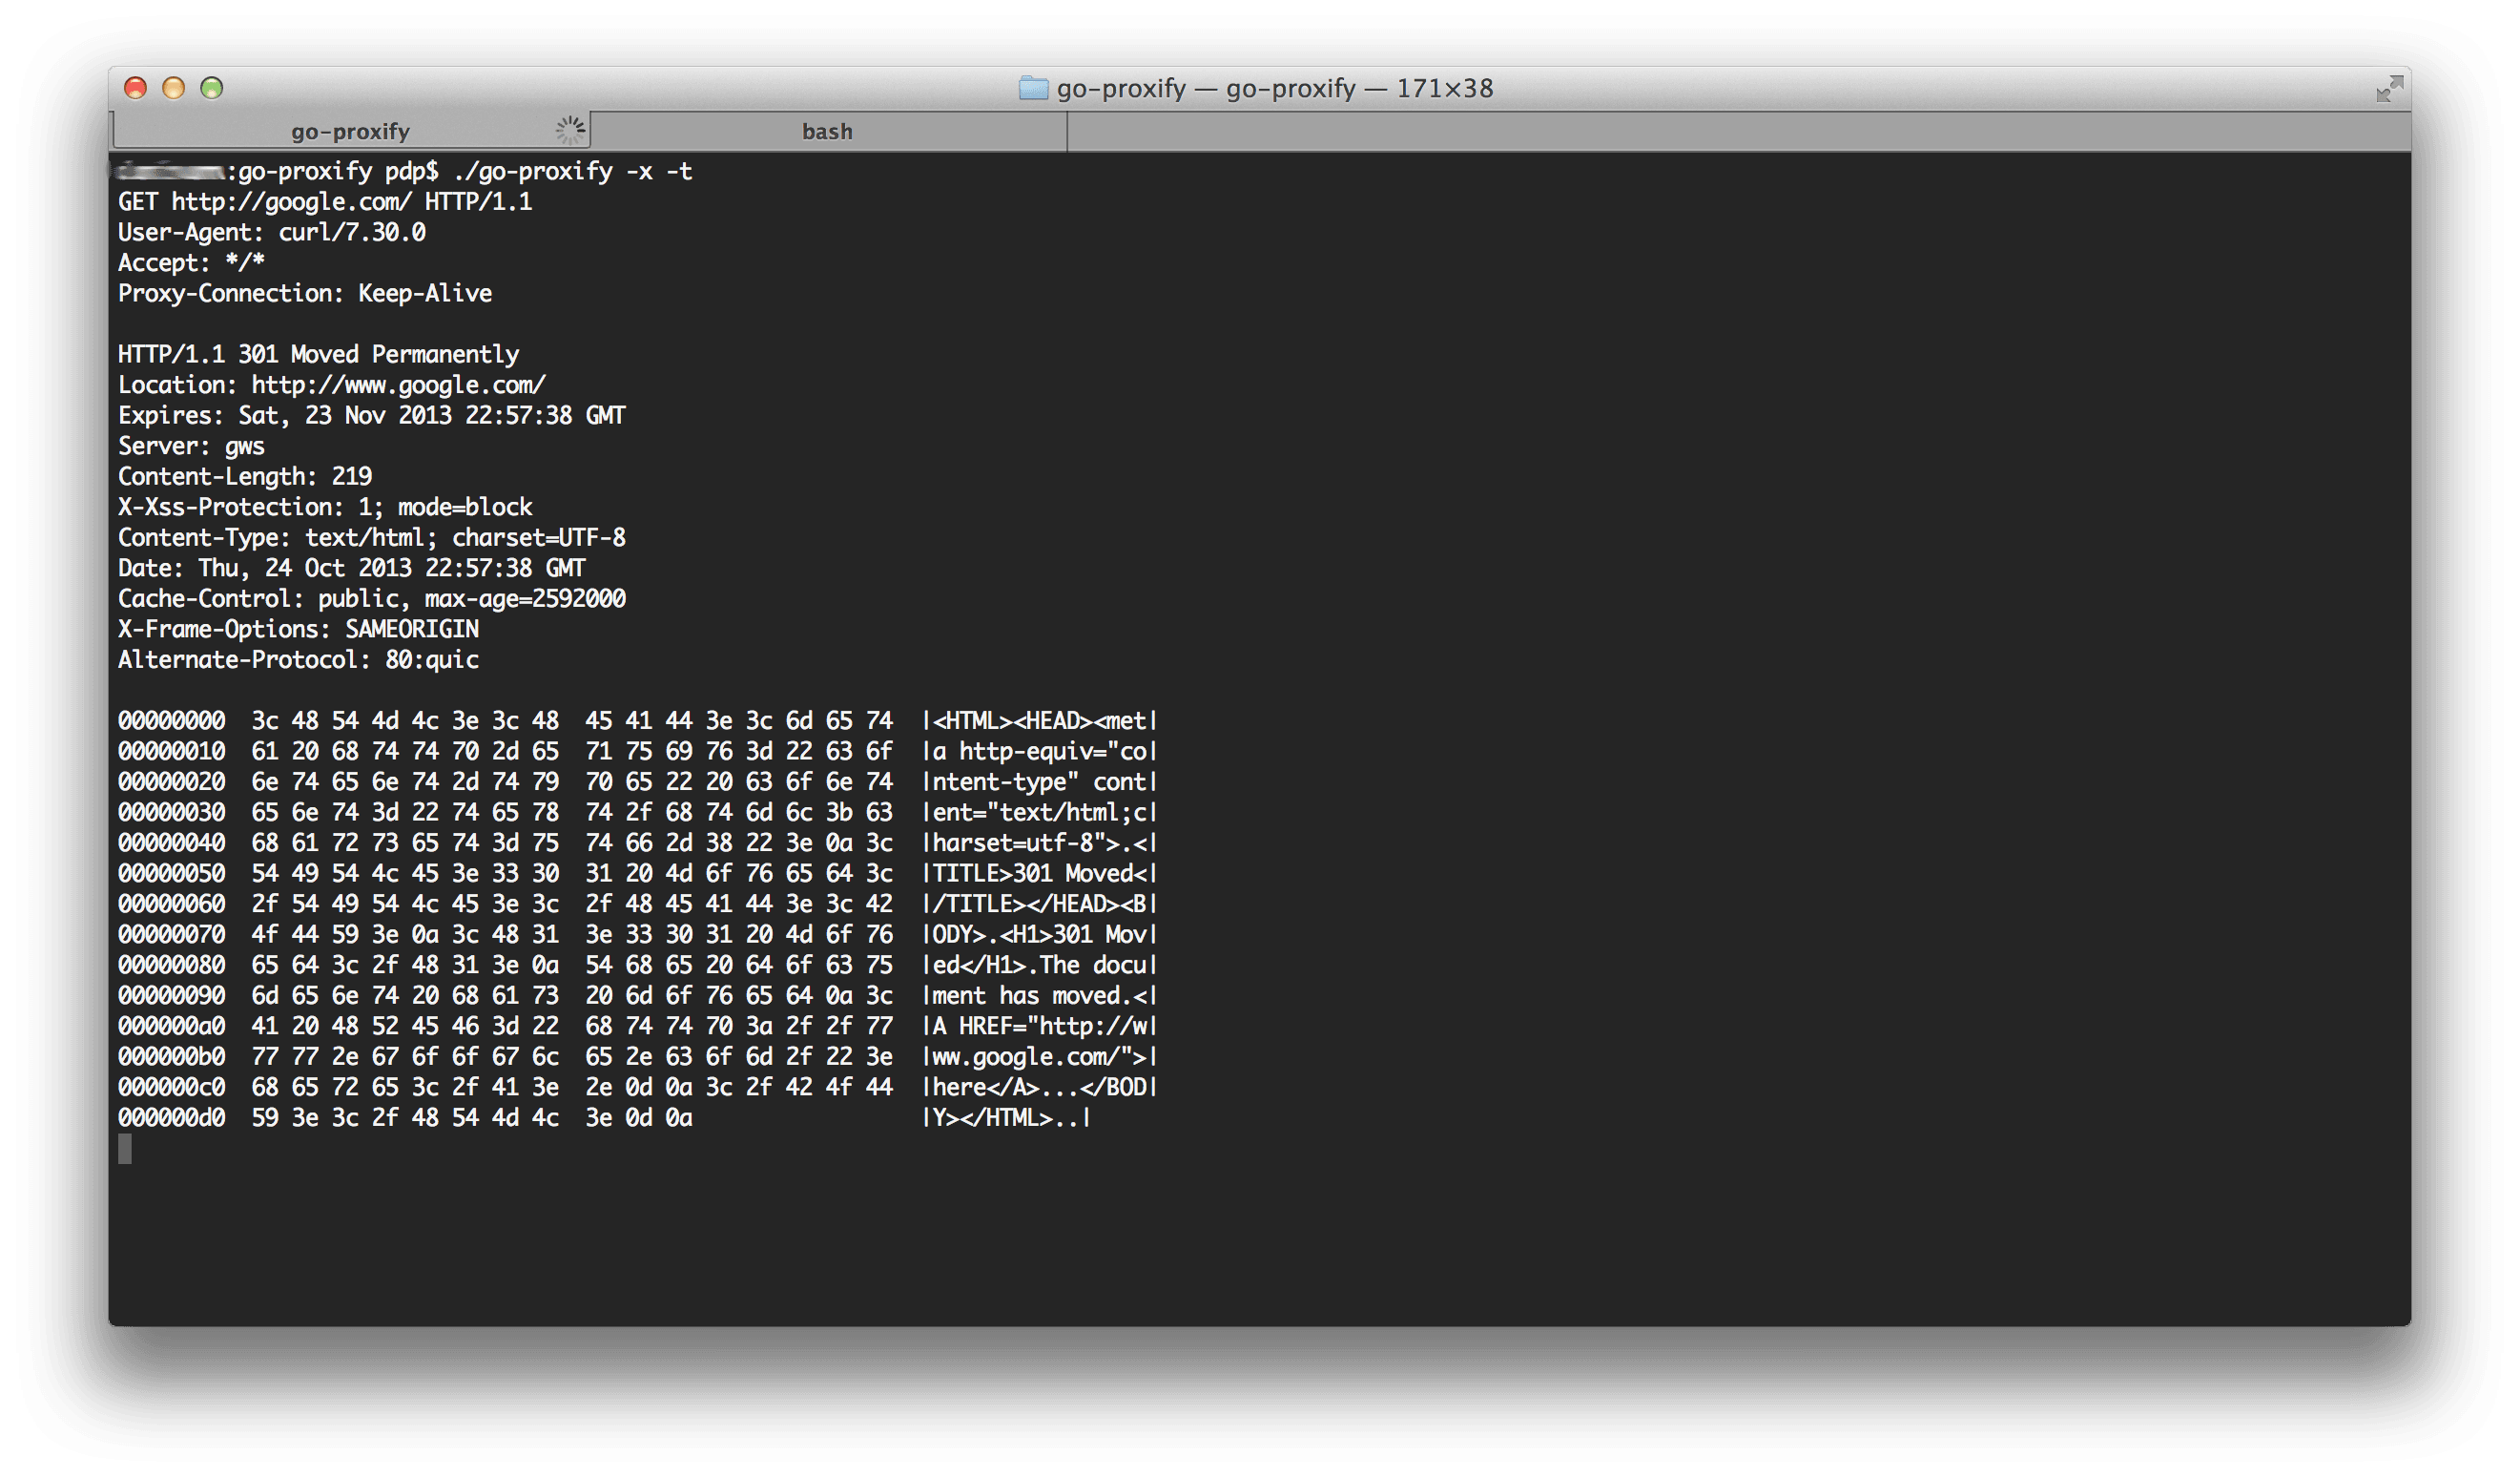Click 'Content-Length: 219' line
Viewport: 2520px width, 1477px height.
click(x=245, y=477)
